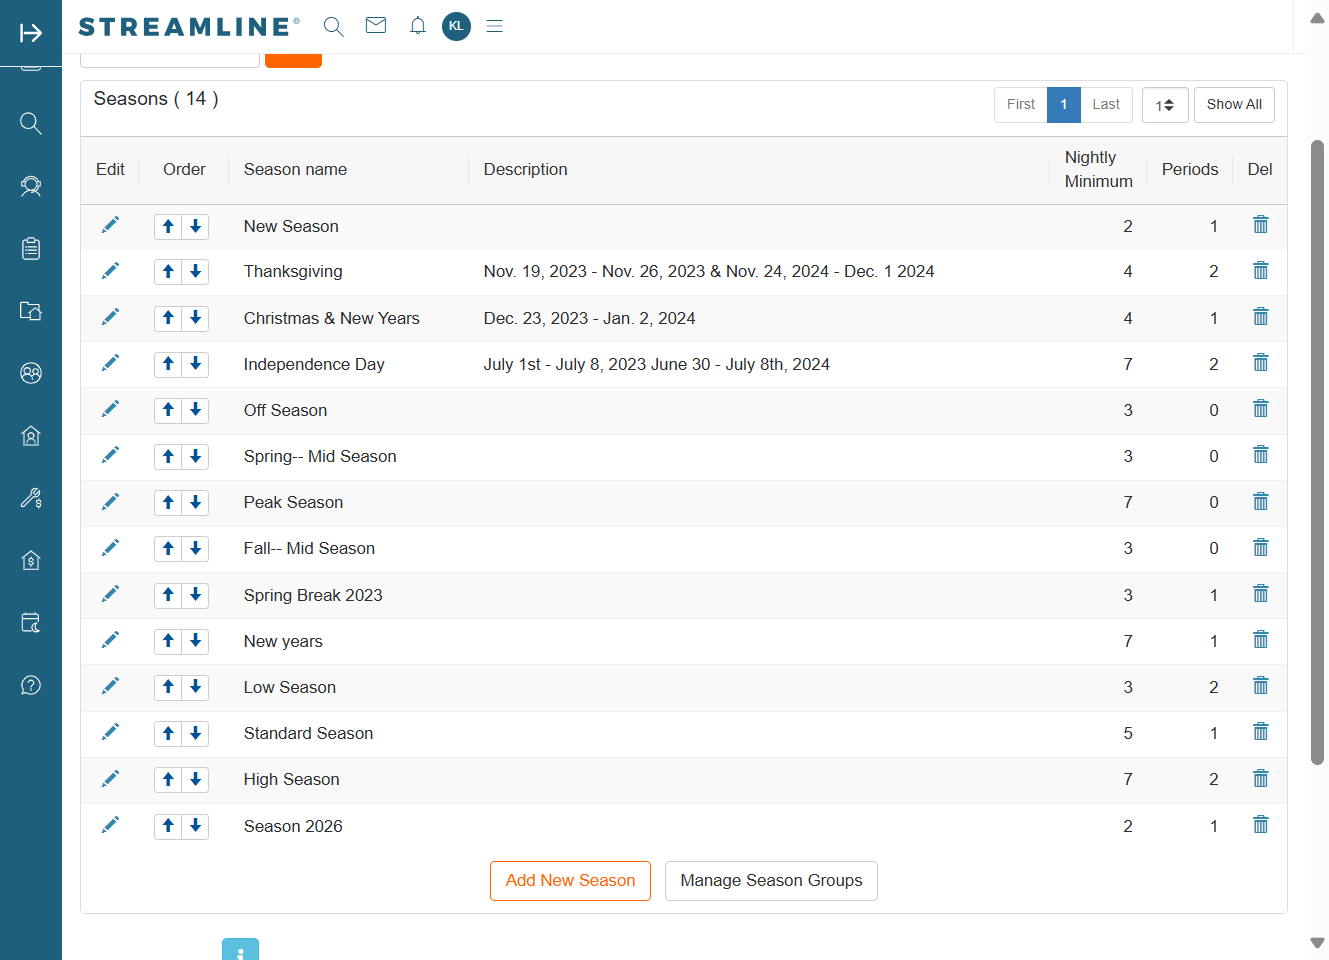Go to the Last page
The height and width of the screenshot is (960, 1329).
pos(1106,105)
